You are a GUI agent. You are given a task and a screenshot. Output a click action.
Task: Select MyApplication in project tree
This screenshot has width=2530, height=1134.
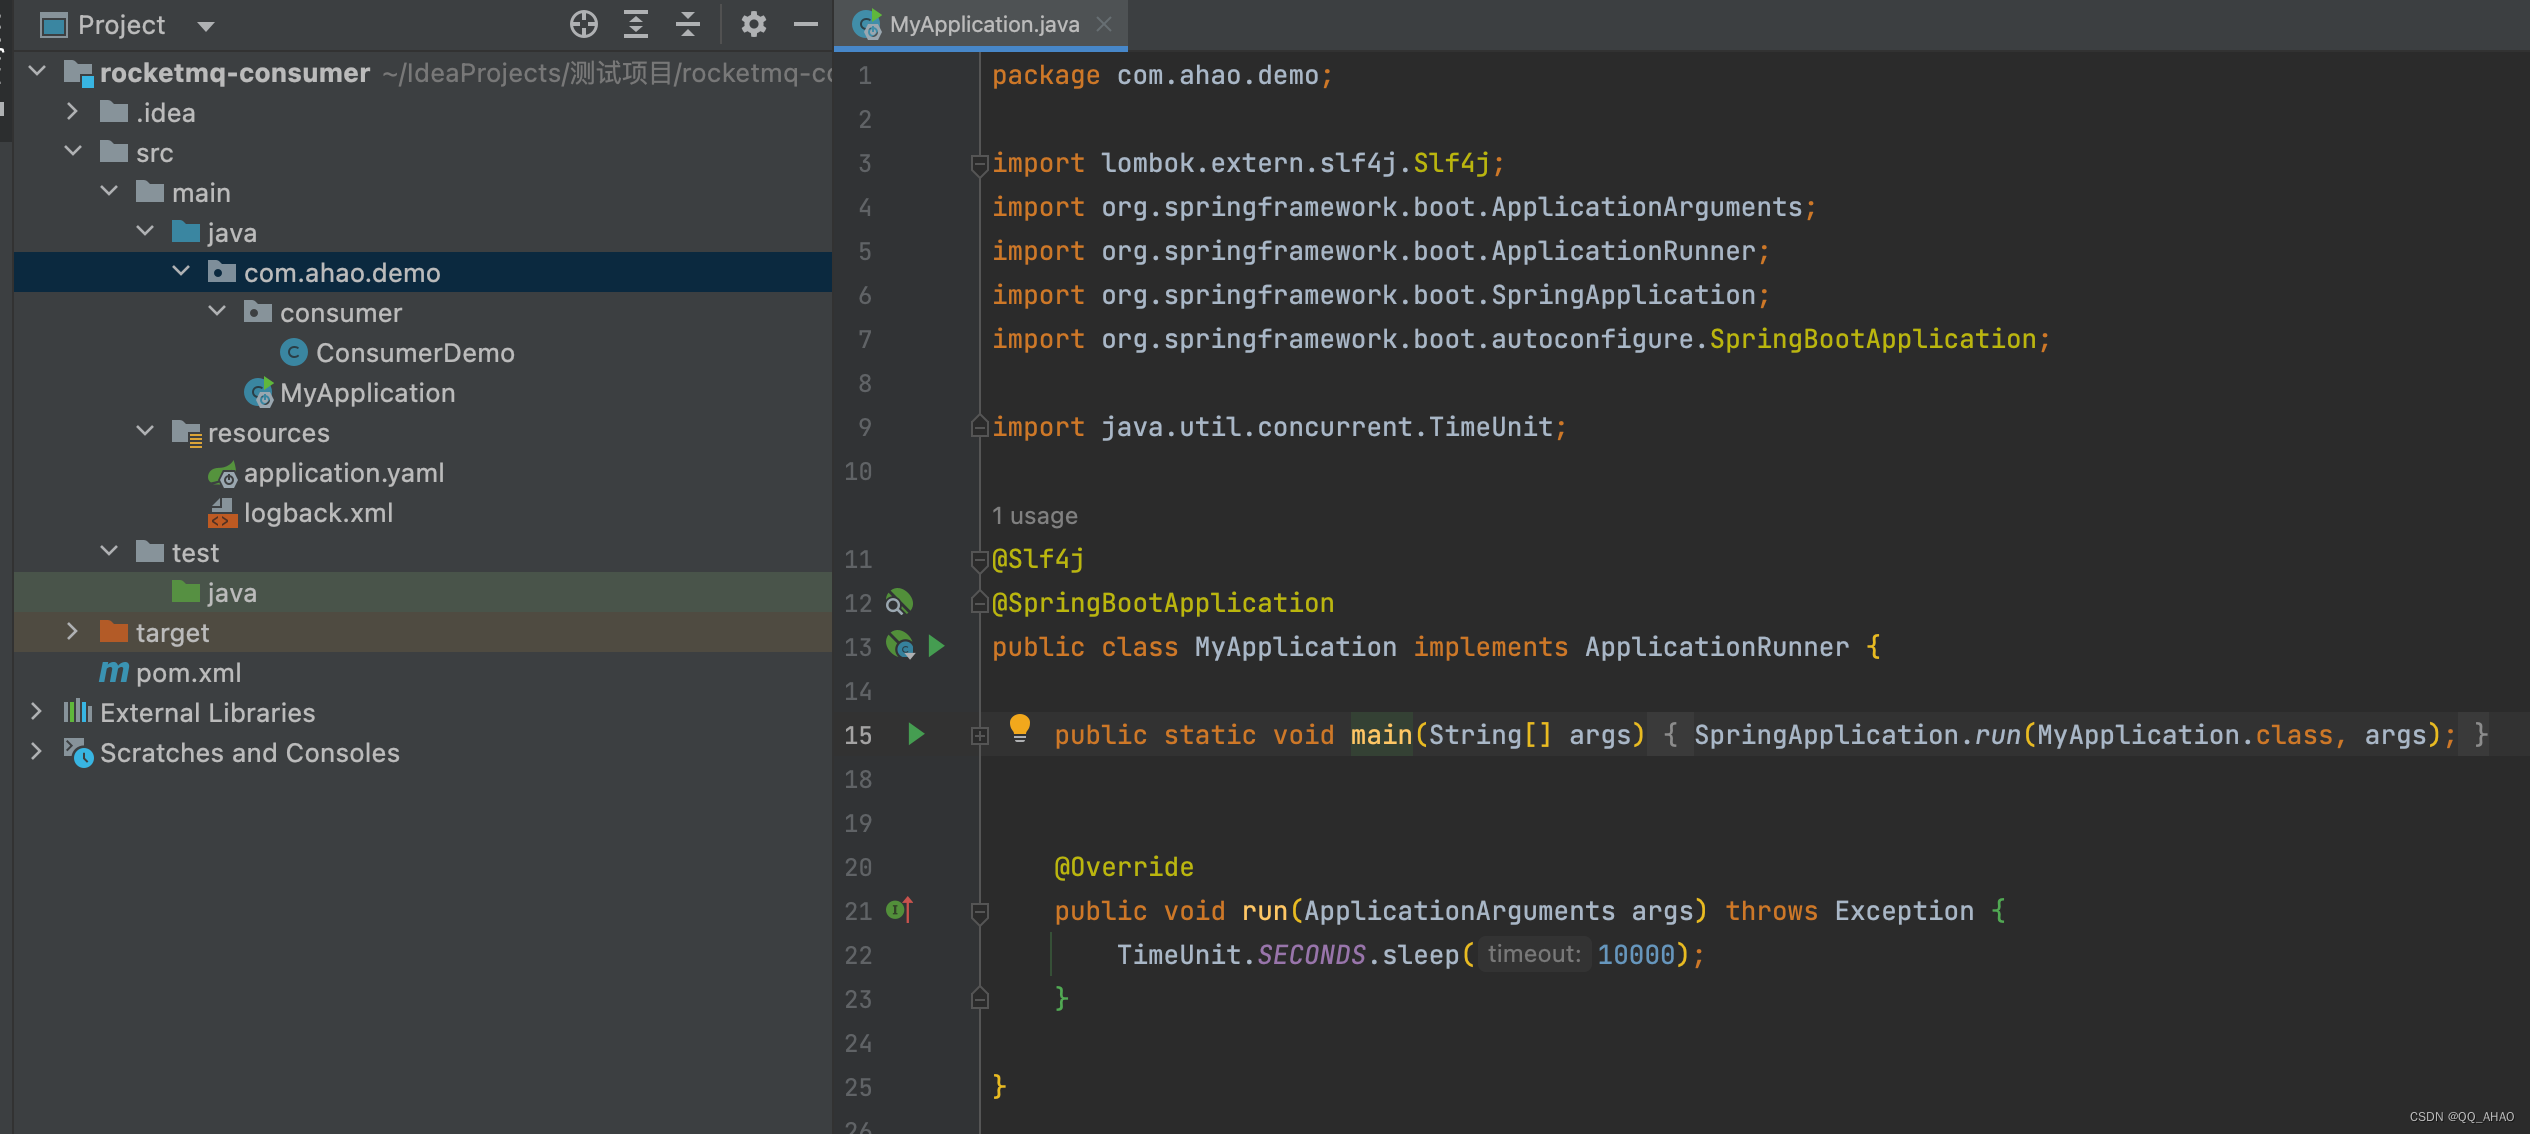tap(367, 392)
